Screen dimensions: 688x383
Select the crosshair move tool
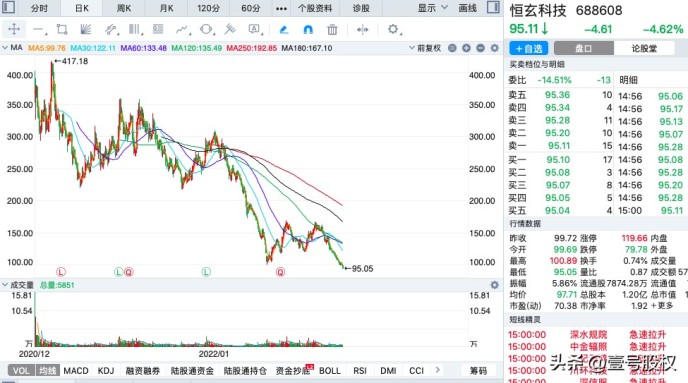14,29
